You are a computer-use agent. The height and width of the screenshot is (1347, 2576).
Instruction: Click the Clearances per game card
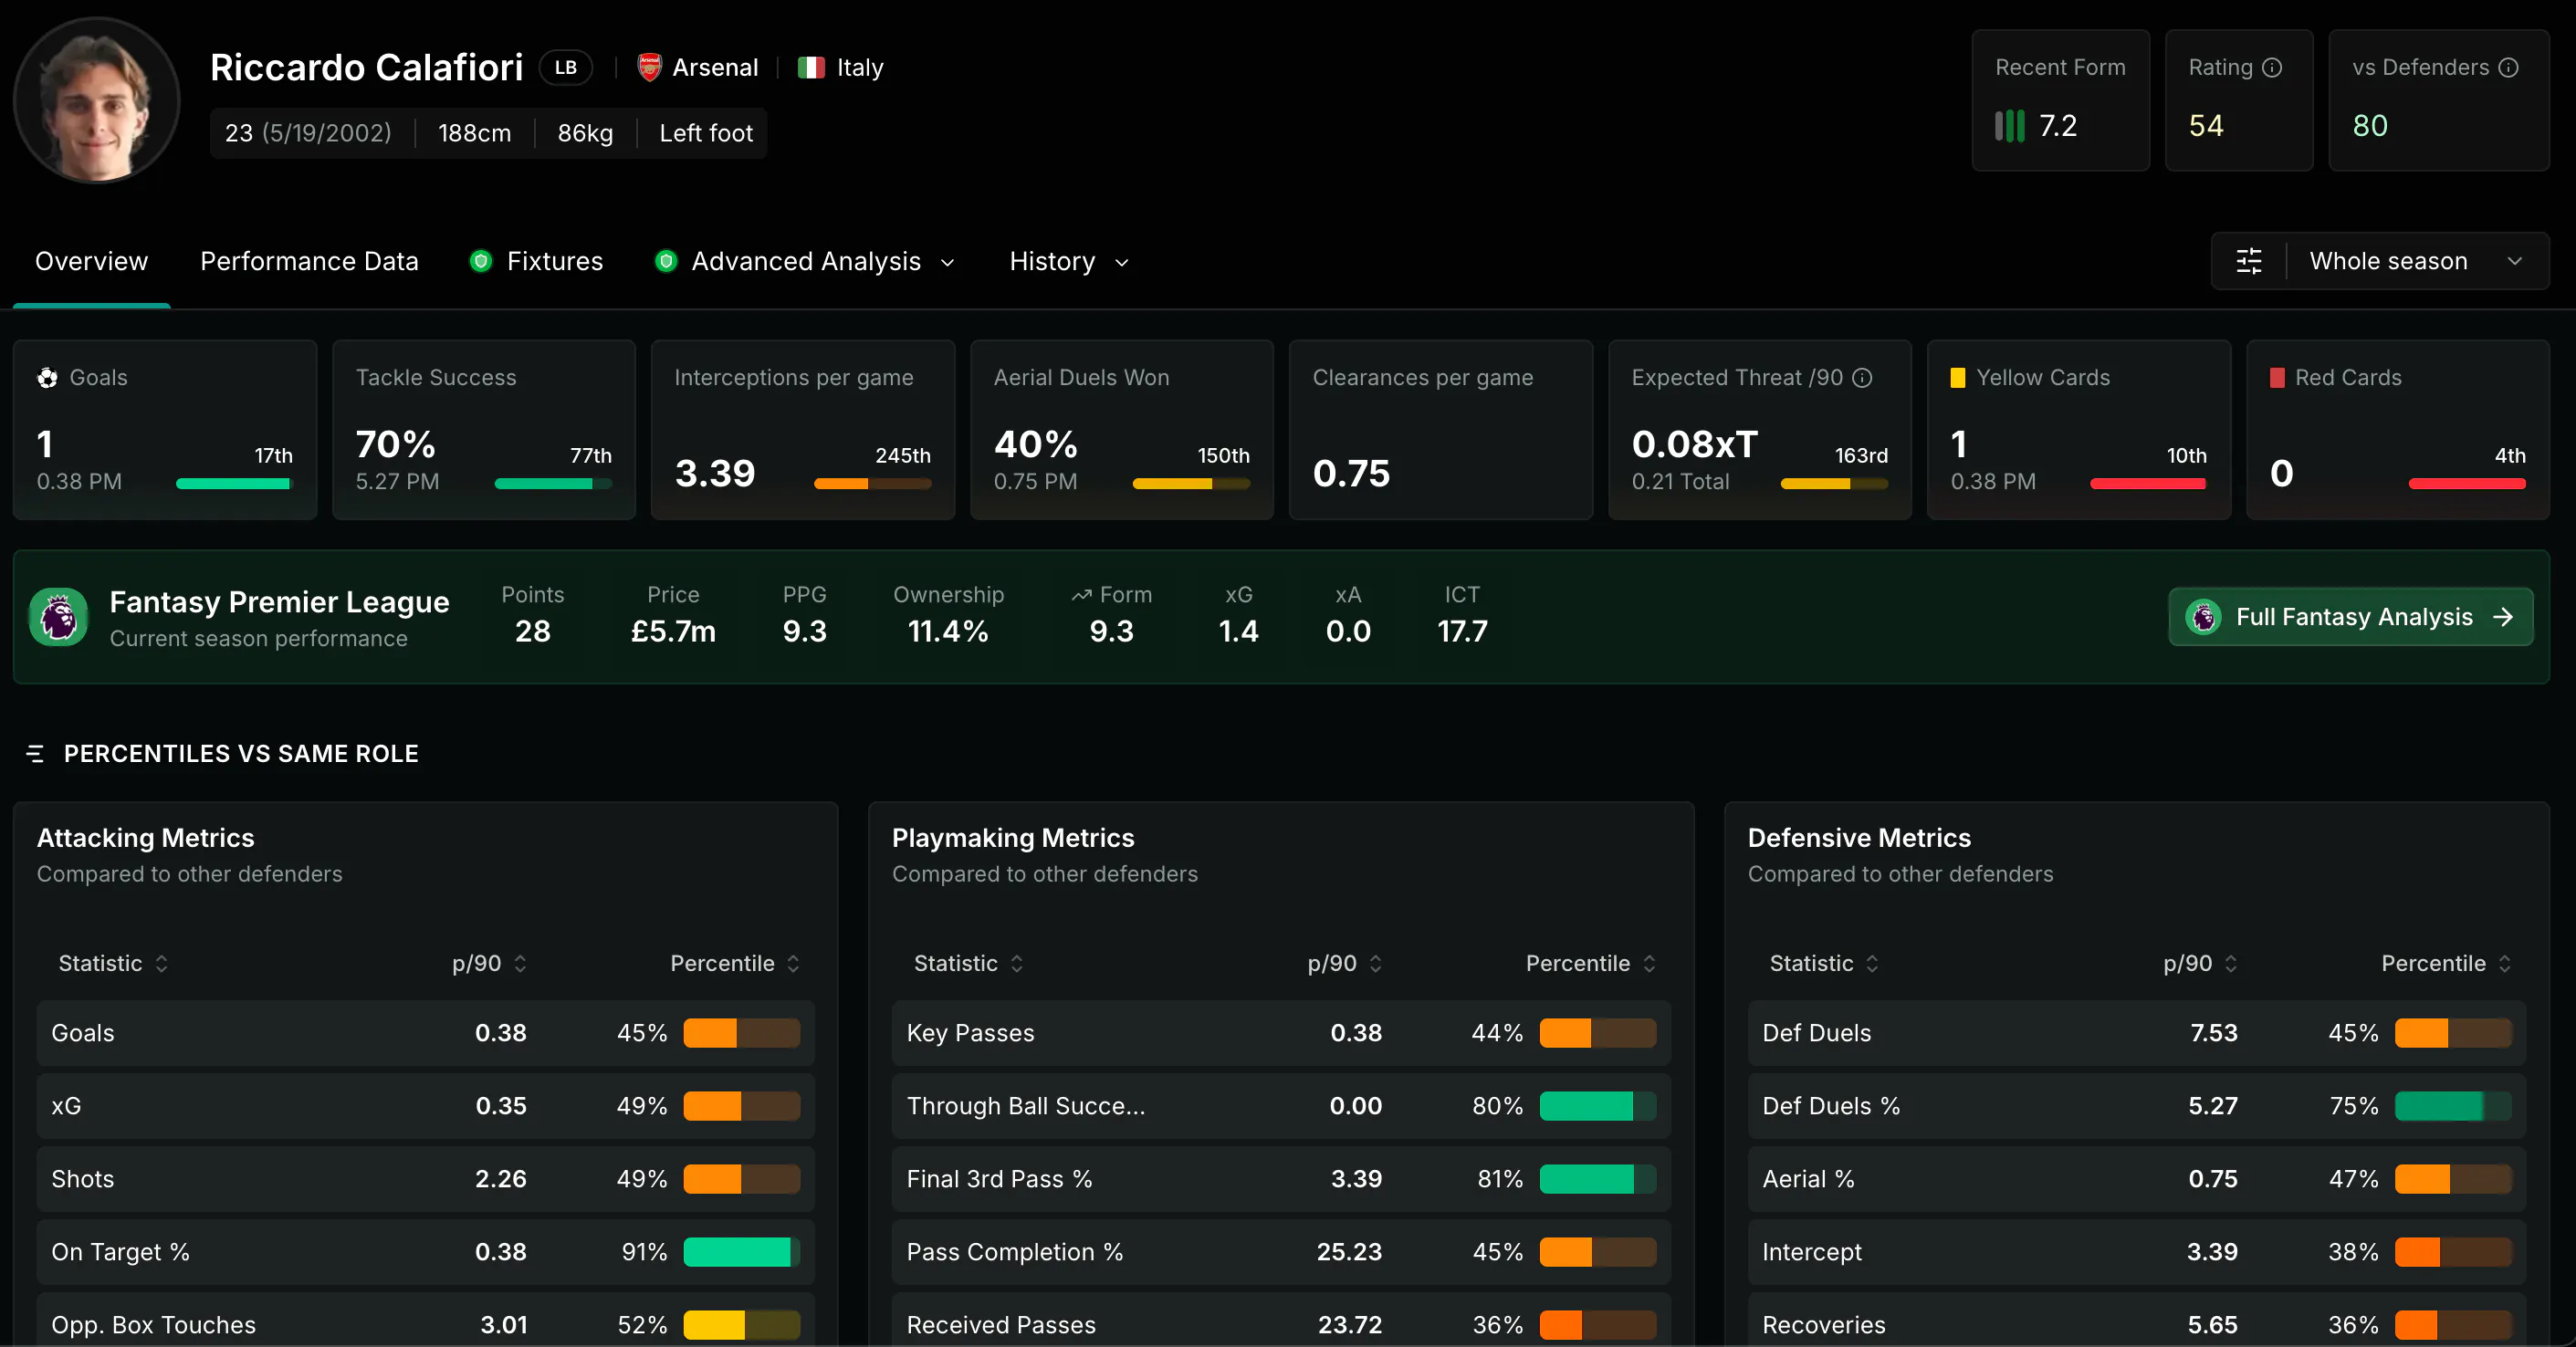[x=1441, y=429]
